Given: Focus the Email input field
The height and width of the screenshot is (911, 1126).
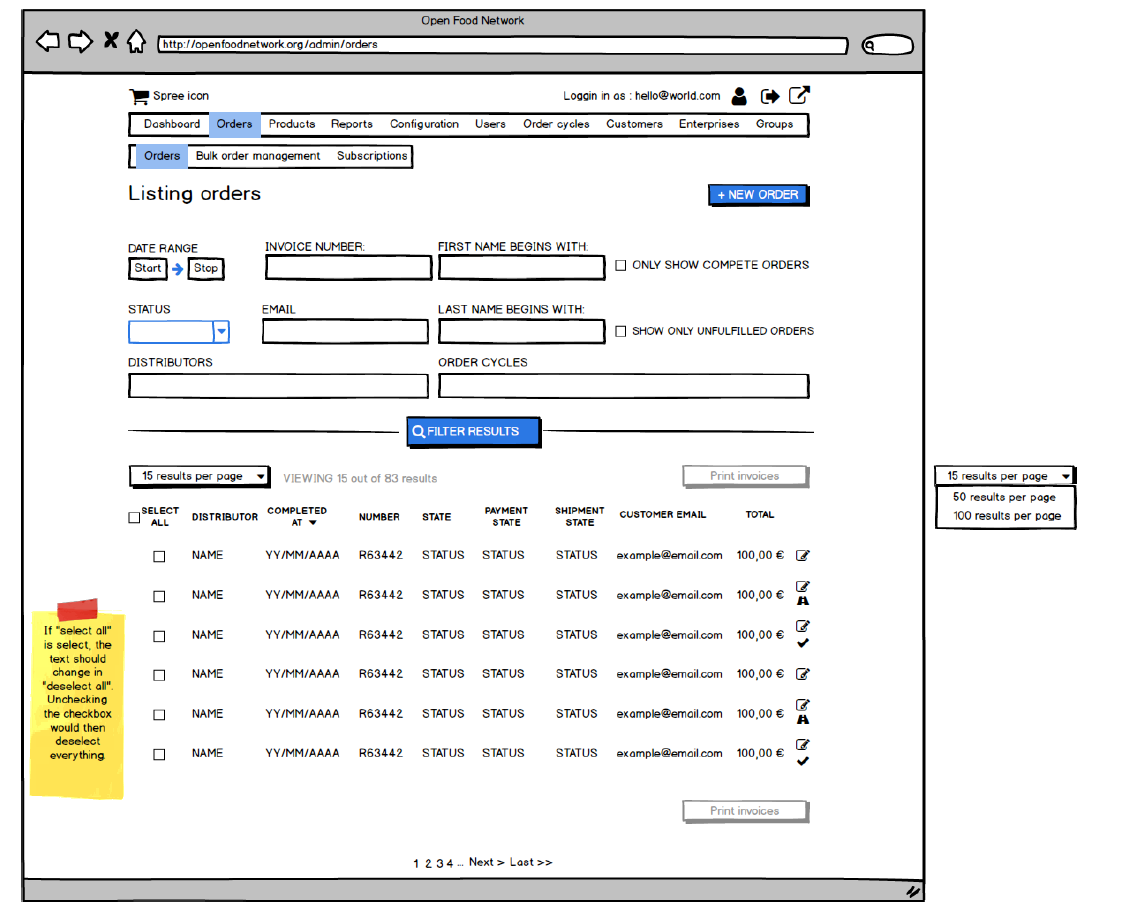Looking at the screenshot, I should point(345,332).
